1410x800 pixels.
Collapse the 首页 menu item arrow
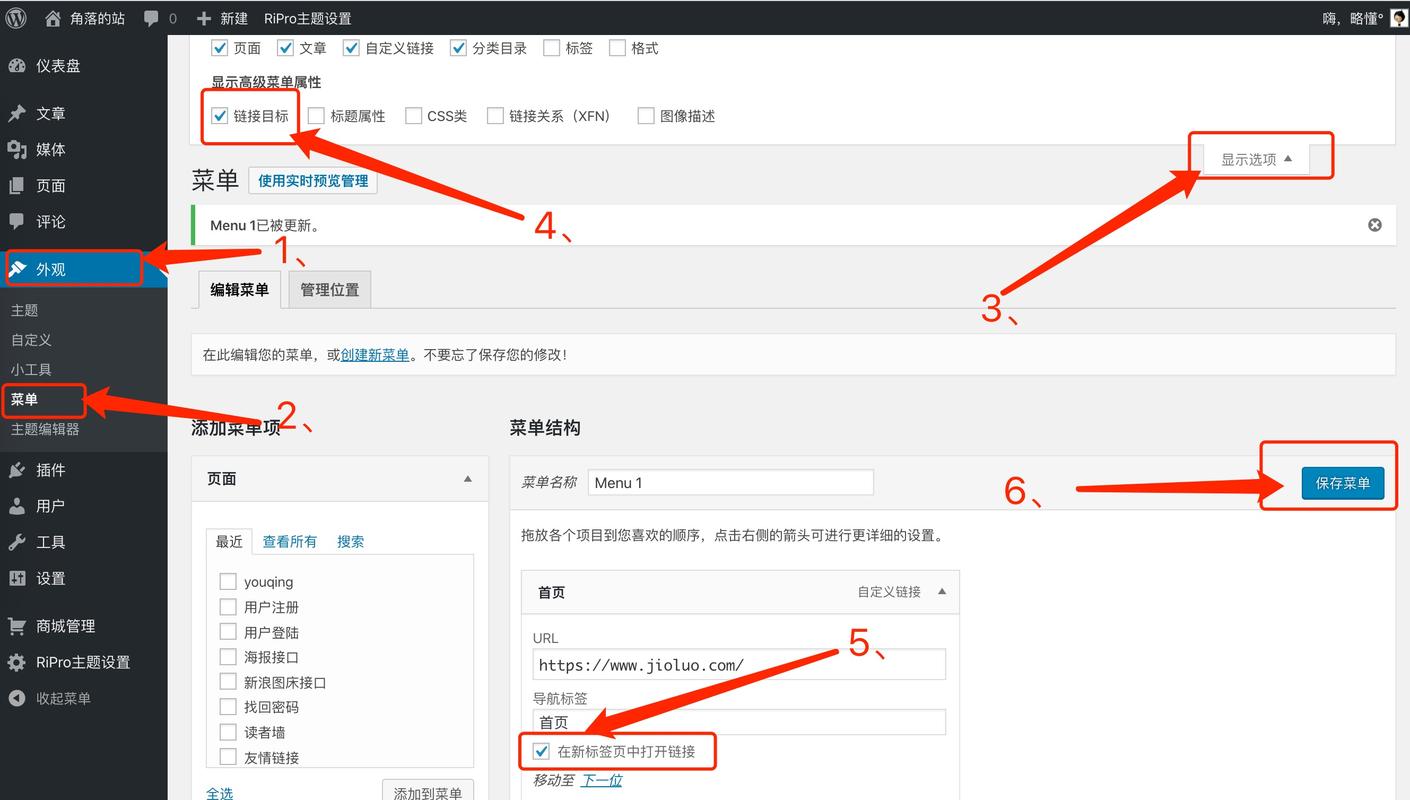point(942,592)
